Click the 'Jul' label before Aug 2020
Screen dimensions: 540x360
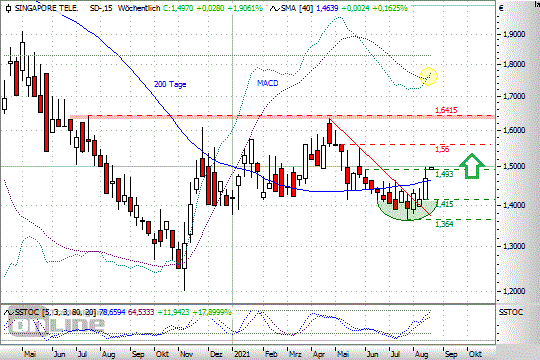tap(82, 354)
